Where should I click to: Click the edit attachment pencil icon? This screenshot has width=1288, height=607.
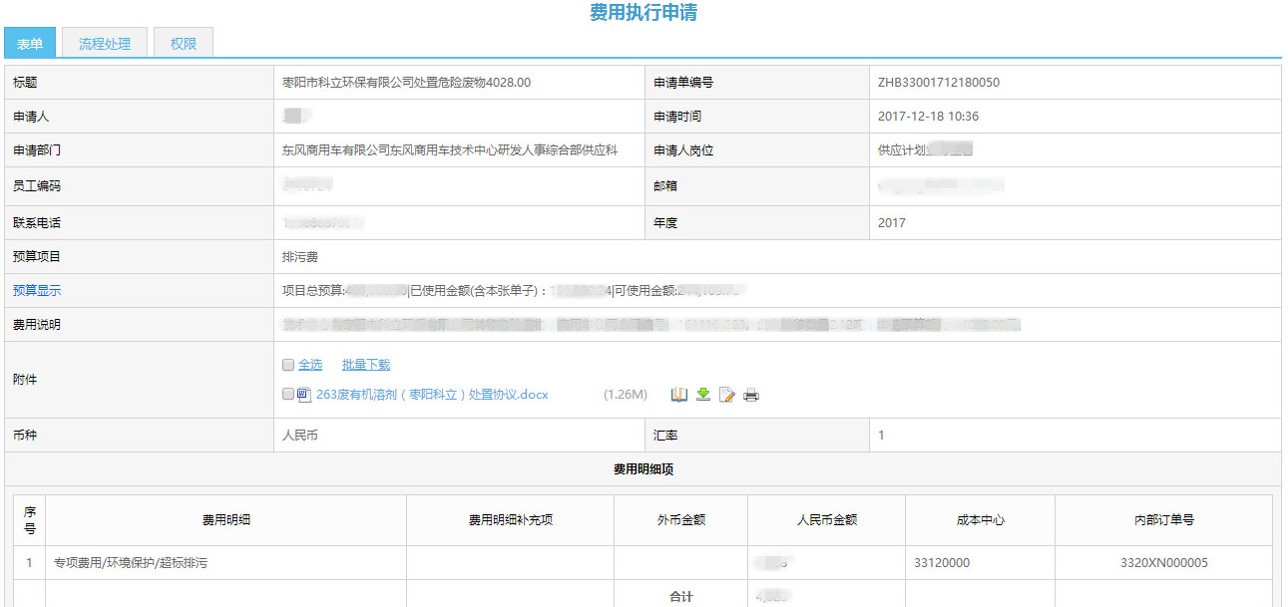click(x=727, y=395)
